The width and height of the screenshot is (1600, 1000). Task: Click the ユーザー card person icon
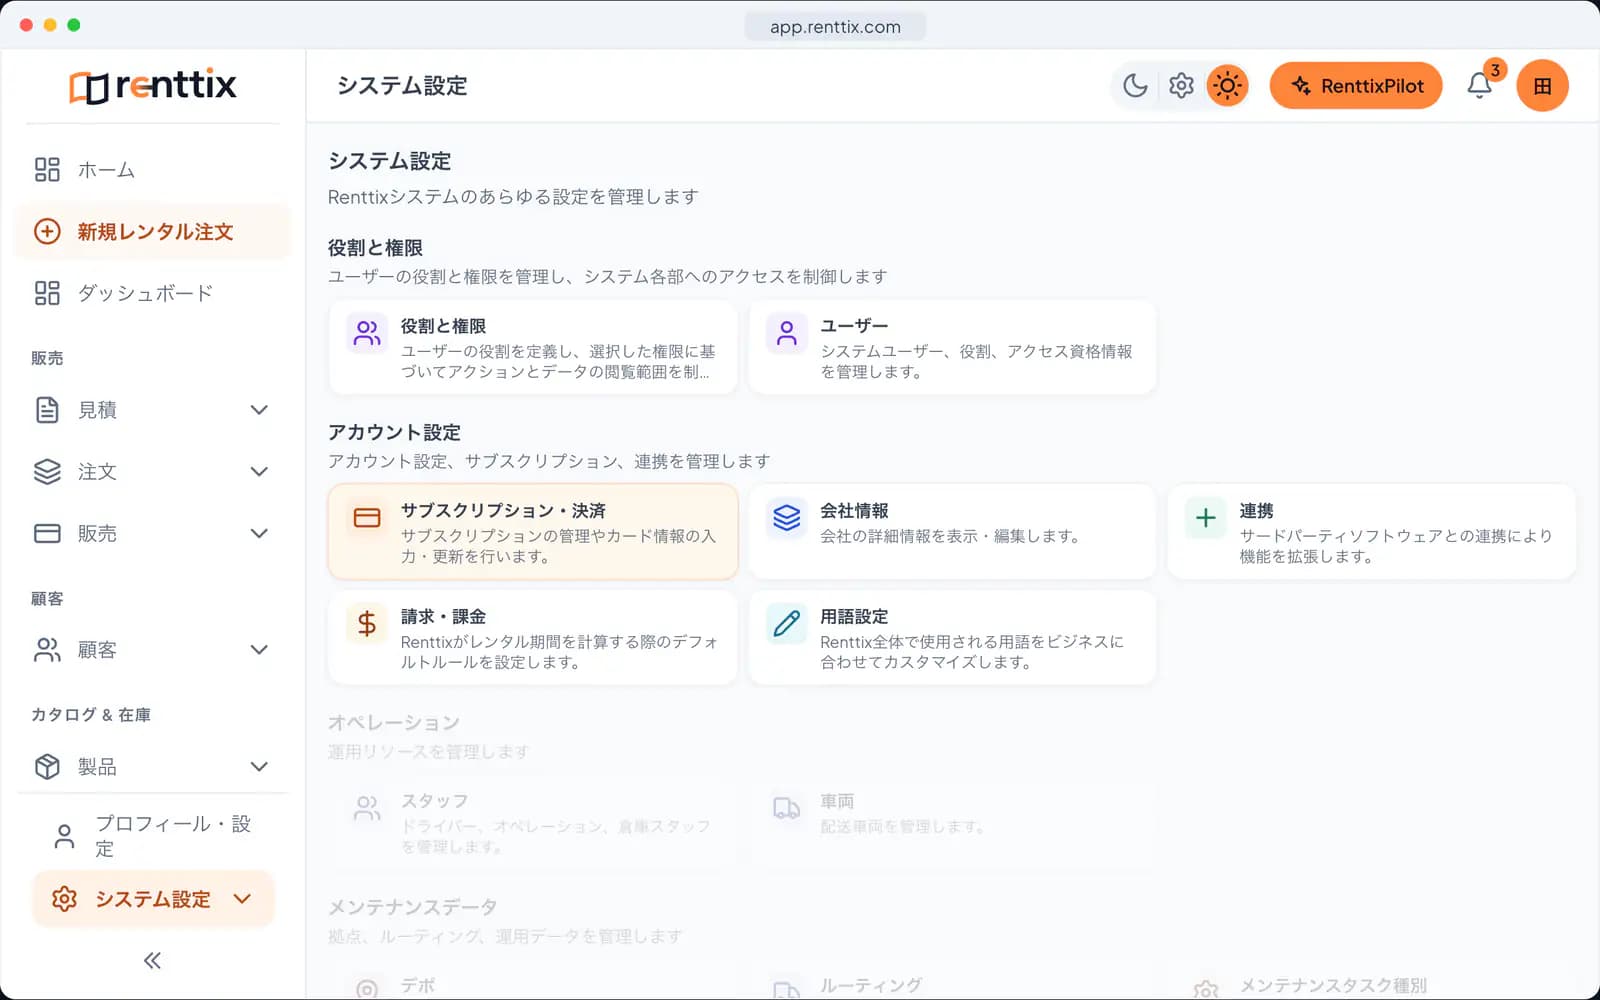787,333
